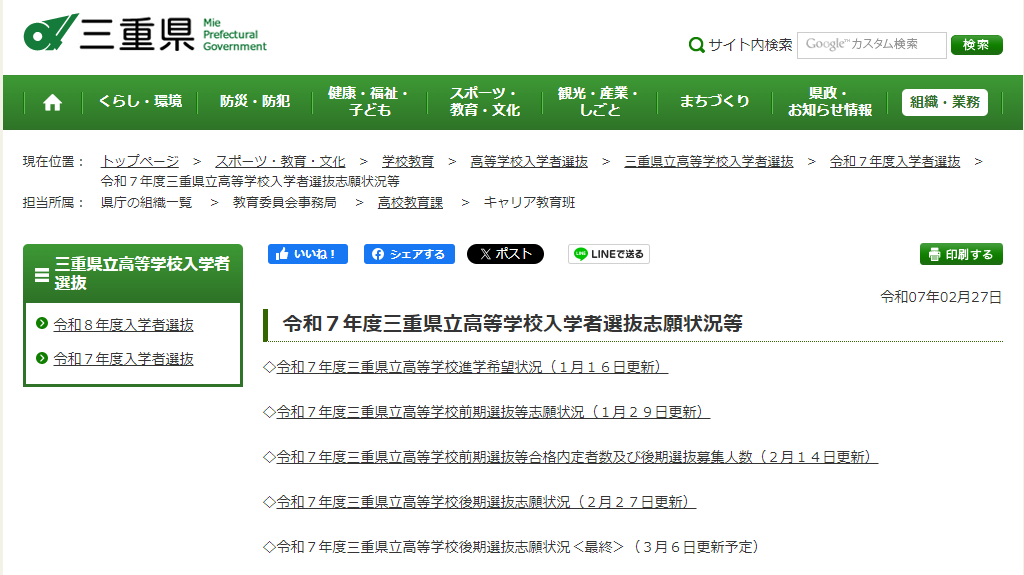Viewport: 1024px width, 575px height.
Task: Click breadcrumb text キャリア教育班
Action: point(529,203)
